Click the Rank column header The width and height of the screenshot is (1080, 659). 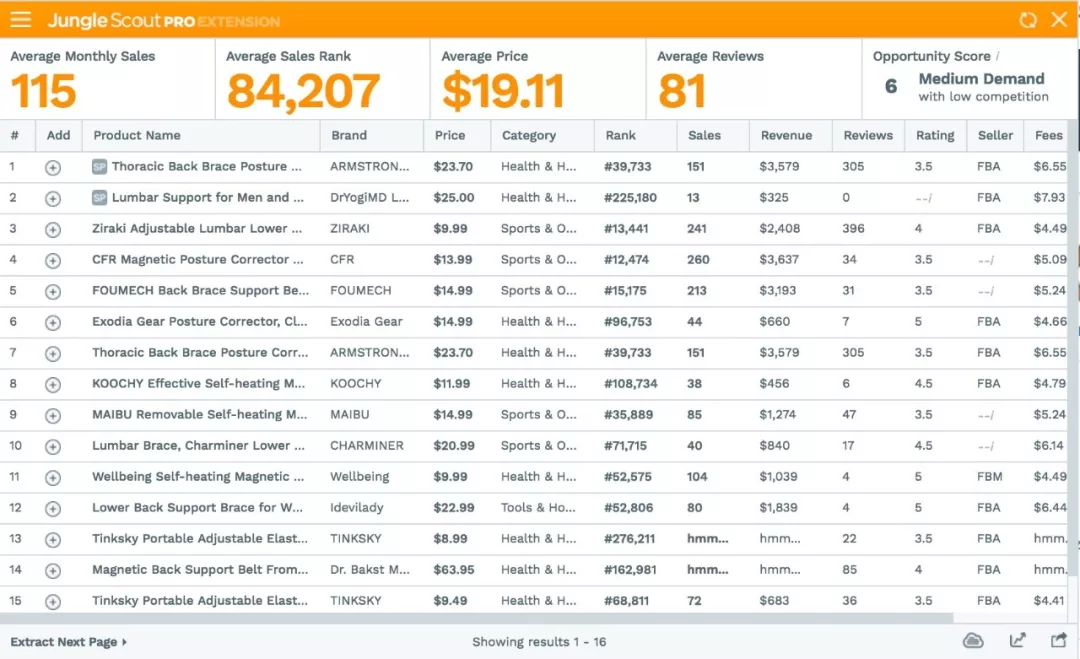(620, 135)
